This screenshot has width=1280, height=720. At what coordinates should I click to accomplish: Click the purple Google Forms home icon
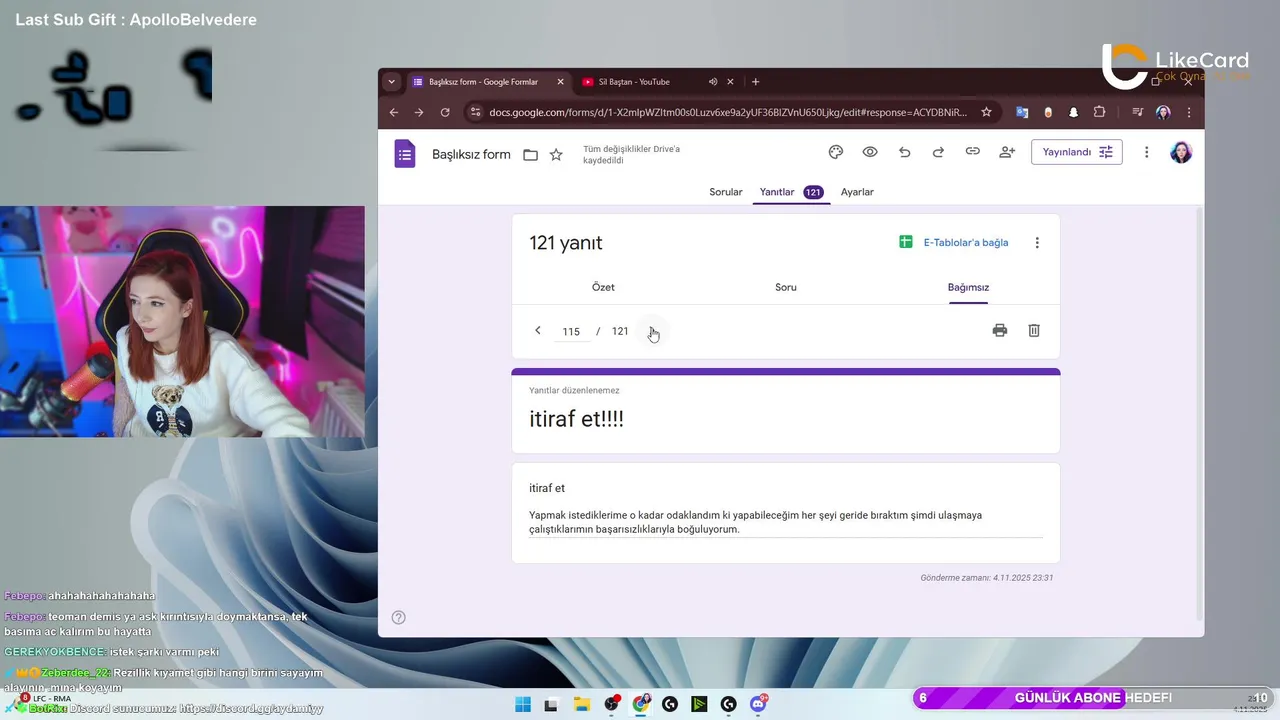coord(405,154)
